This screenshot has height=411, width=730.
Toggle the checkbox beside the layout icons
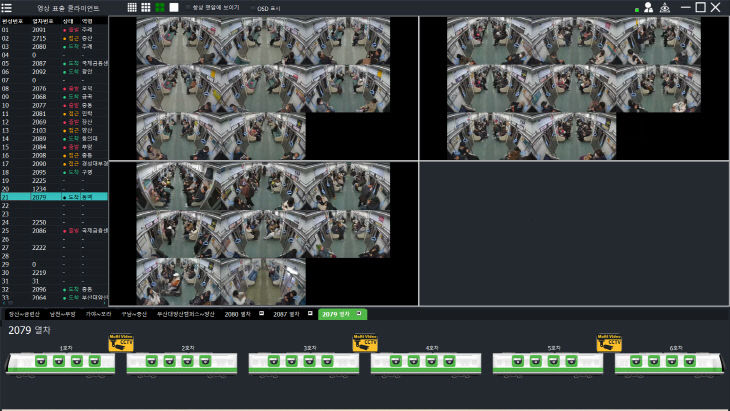coord(187,7)
